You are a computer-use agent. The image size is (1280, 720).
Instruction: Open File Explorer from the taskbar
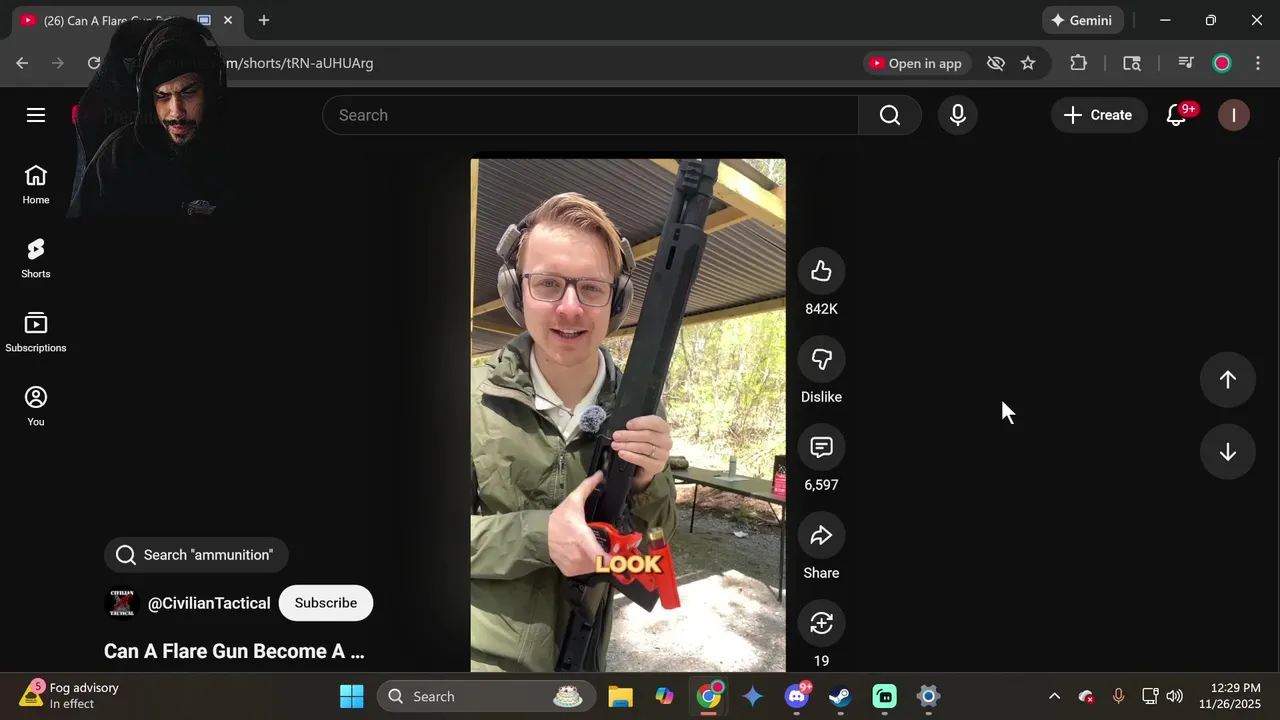click(x=620, y=696)
